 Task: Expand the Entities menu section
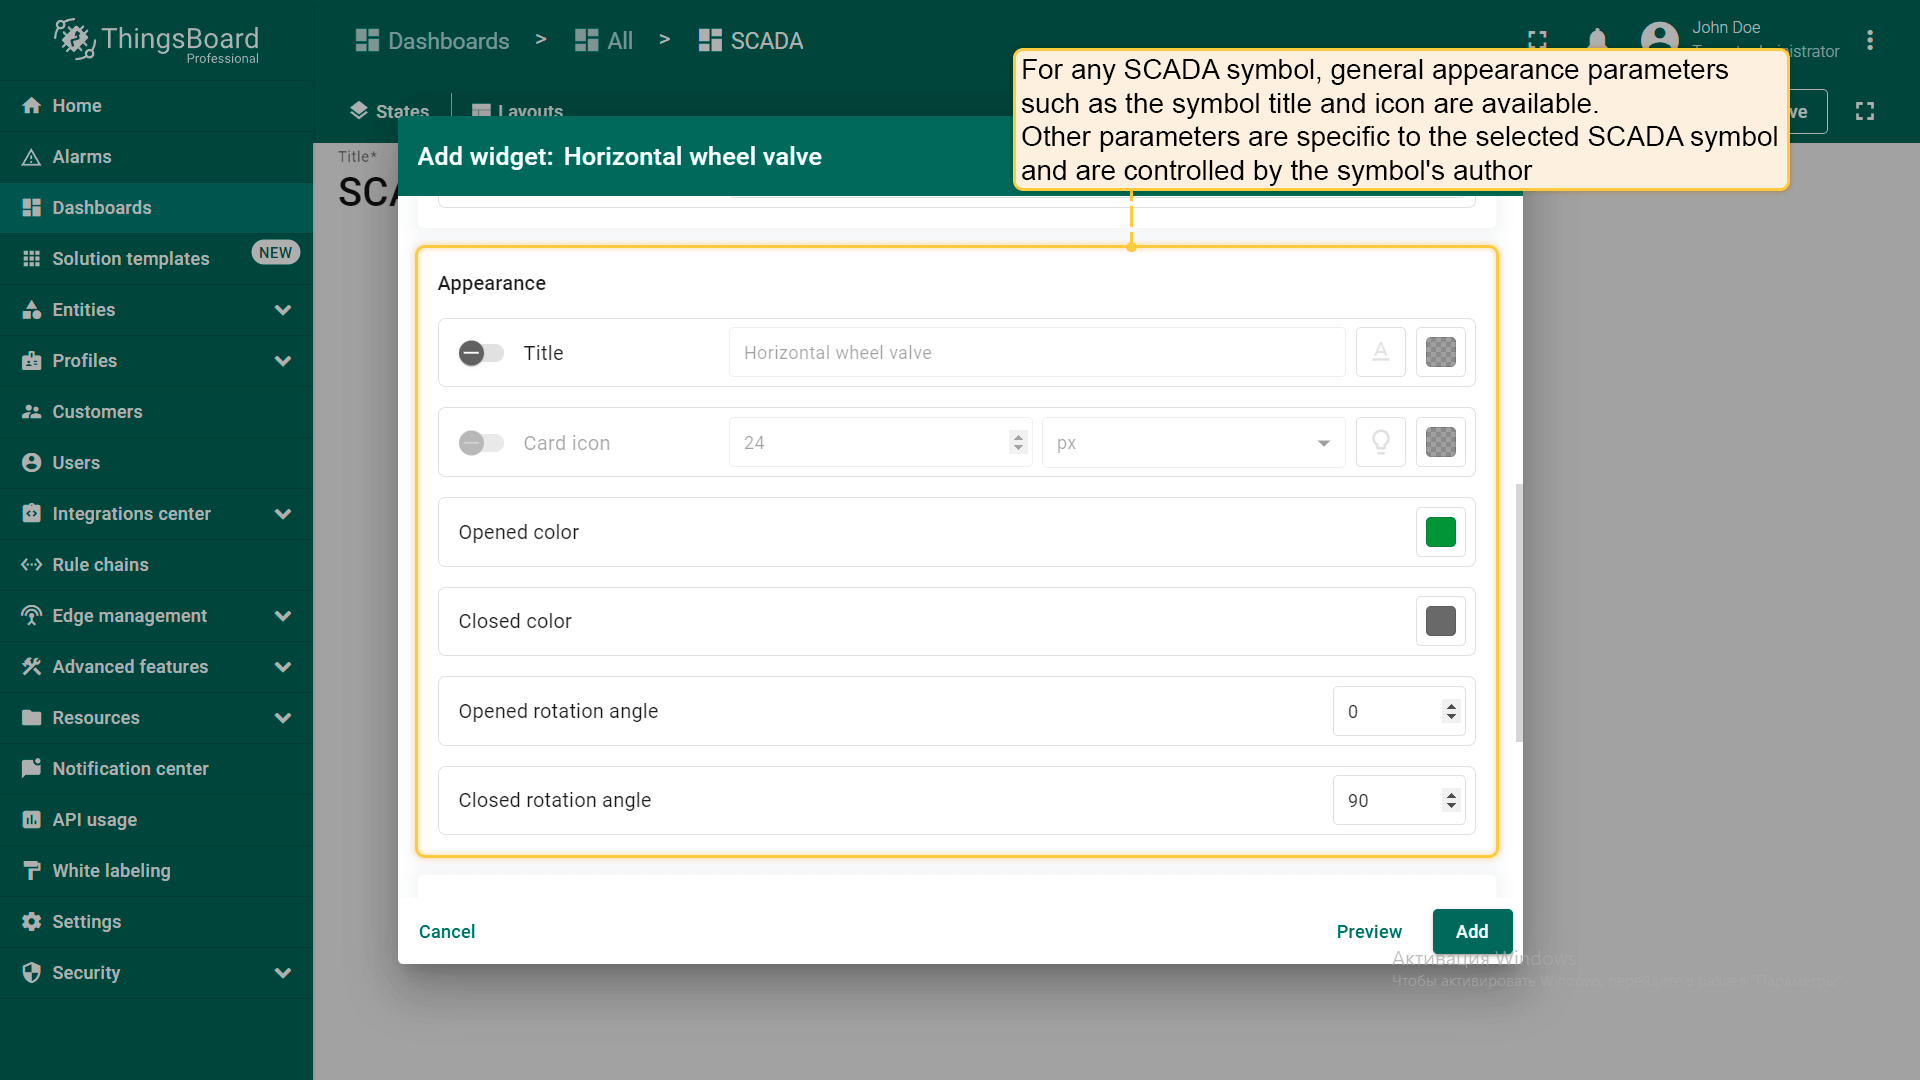[283, 310]
